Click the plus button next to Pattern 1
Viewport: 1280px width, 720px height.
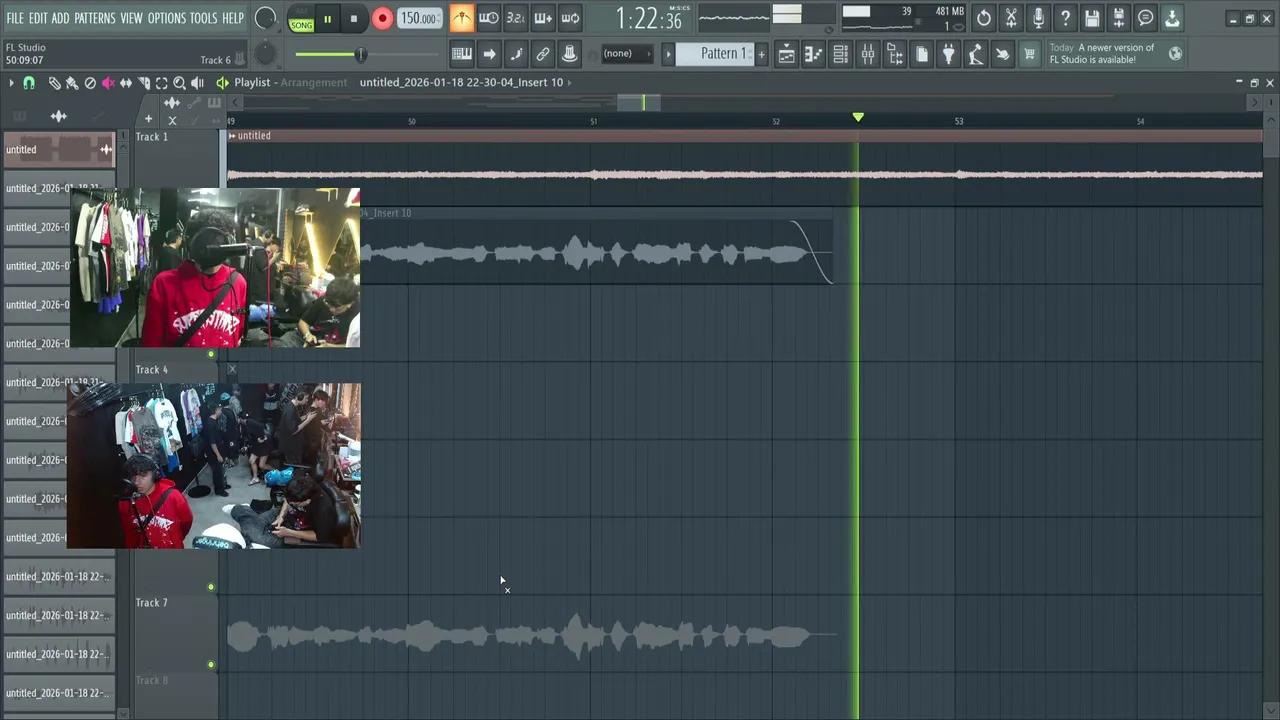762,54
